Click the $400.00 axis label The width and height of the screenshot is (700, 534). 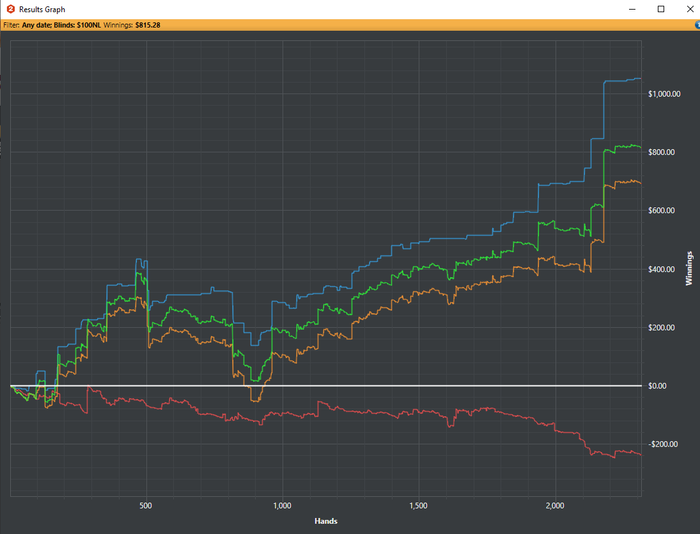(662, 269)
